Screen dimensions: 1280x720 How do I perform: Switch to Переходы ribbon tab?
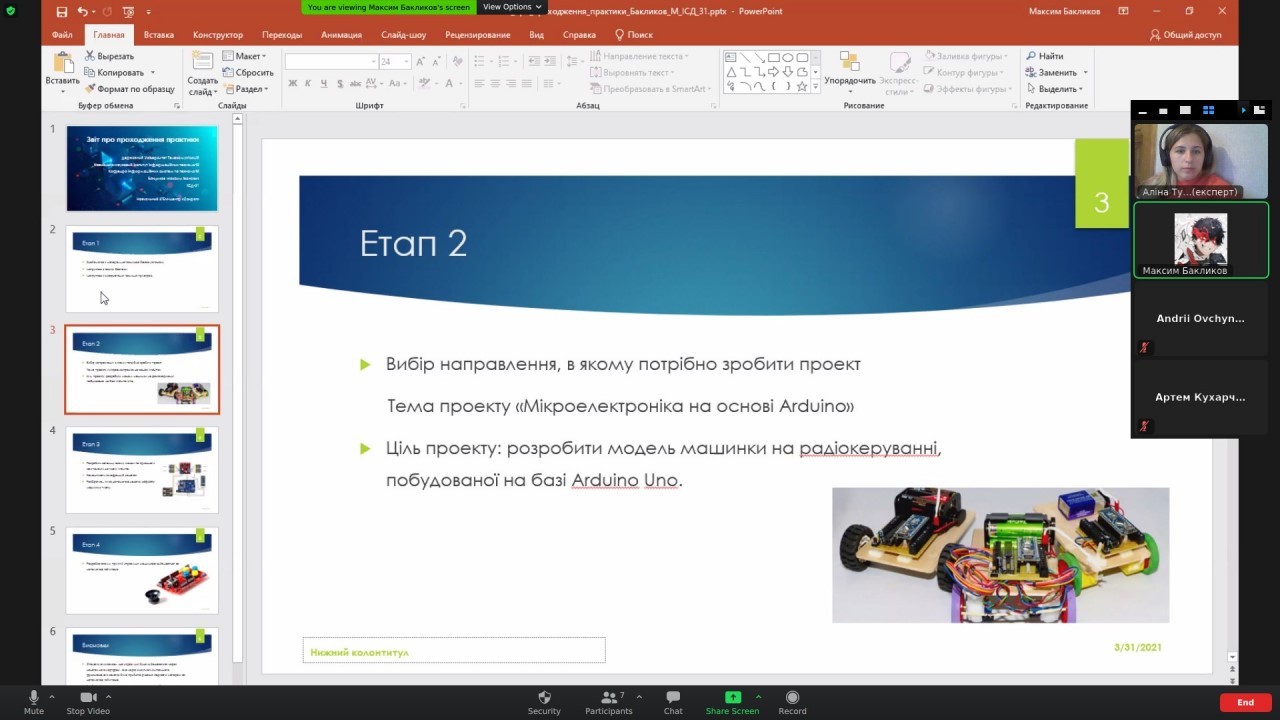(x=282, y=34)
